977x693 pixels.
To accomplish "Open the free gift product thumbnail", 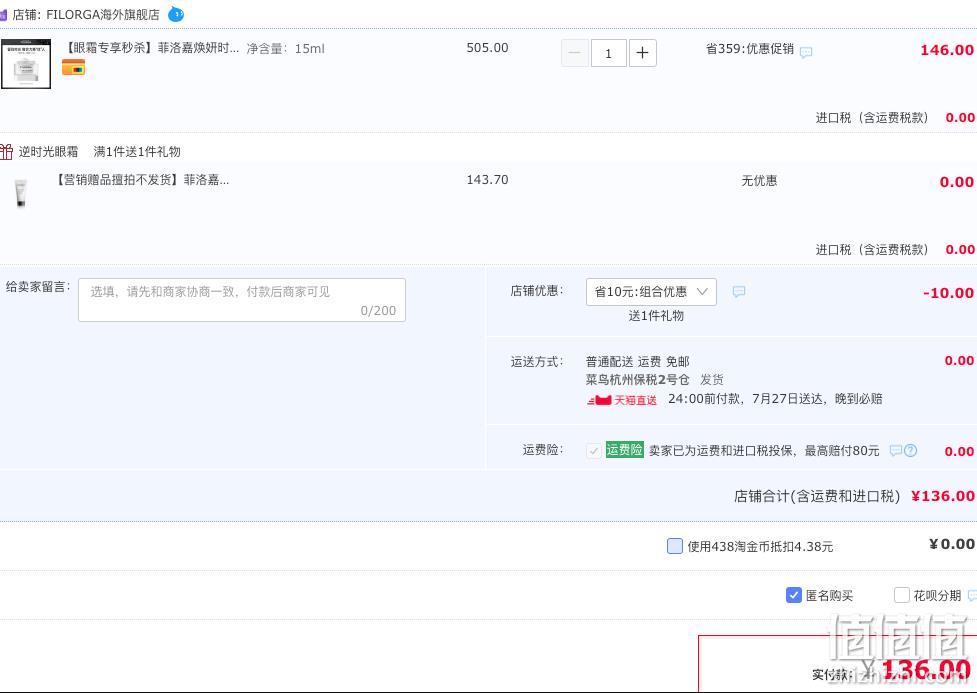I will pos(21,193).
